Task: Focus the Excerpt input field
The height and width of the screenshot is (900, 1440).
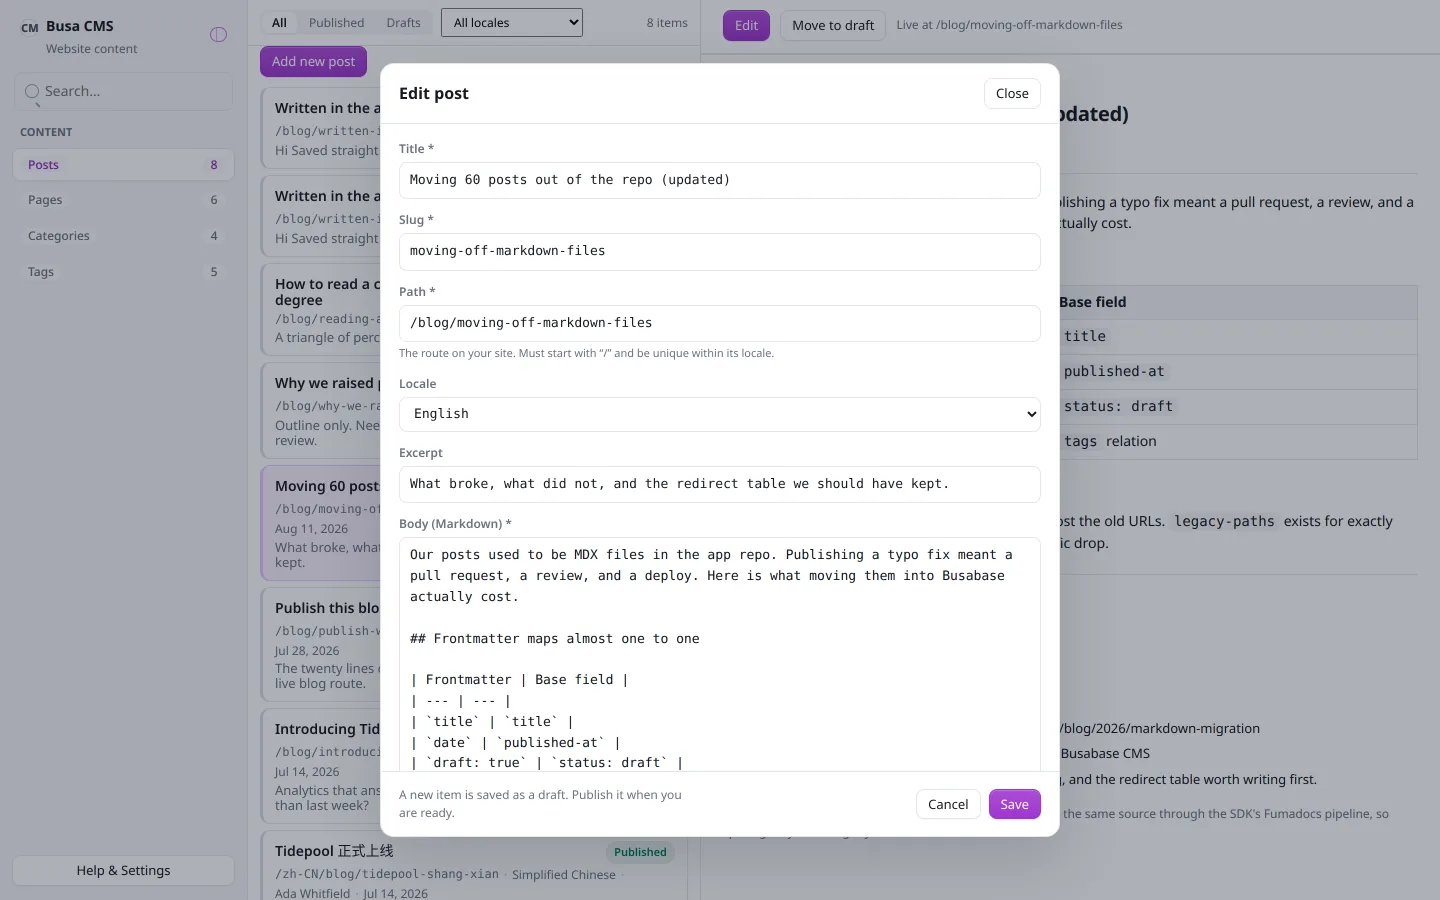Action: tap(720, 484)
